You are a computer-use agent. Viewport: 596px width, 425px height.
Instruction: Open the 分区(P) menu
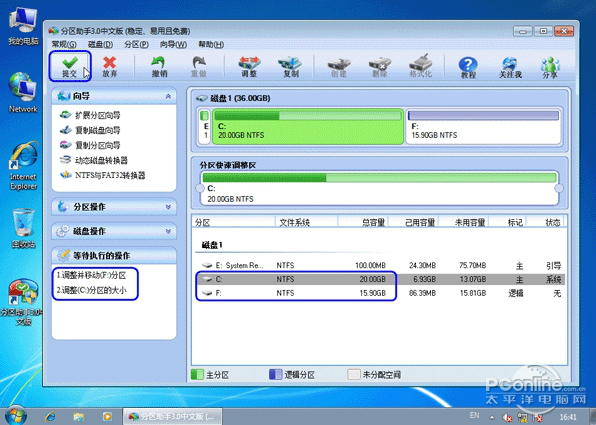pyautogui.click(x=136, y=44)
